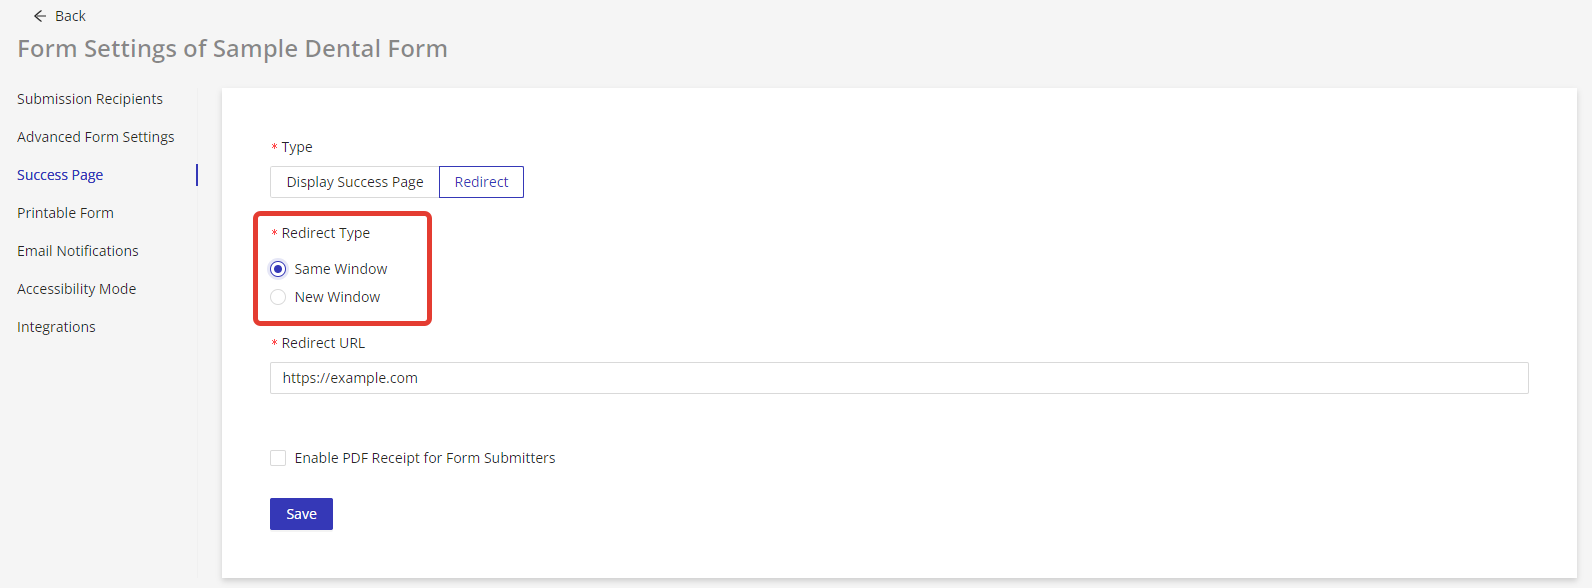The image size is (1592, 588).
Task: Click the Back link text
Action: pos(70,16)
